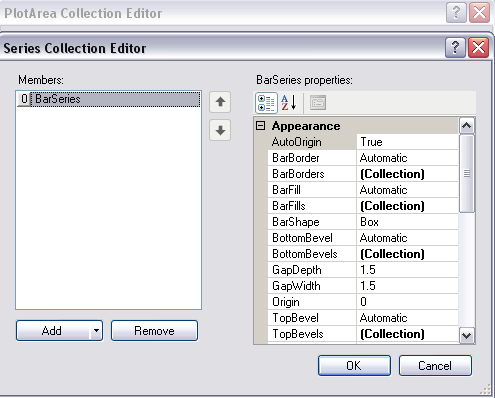Select the BarBorder property
Image resolution: width=495 pixels, height=398 pixels.
(x=312, y=158)
